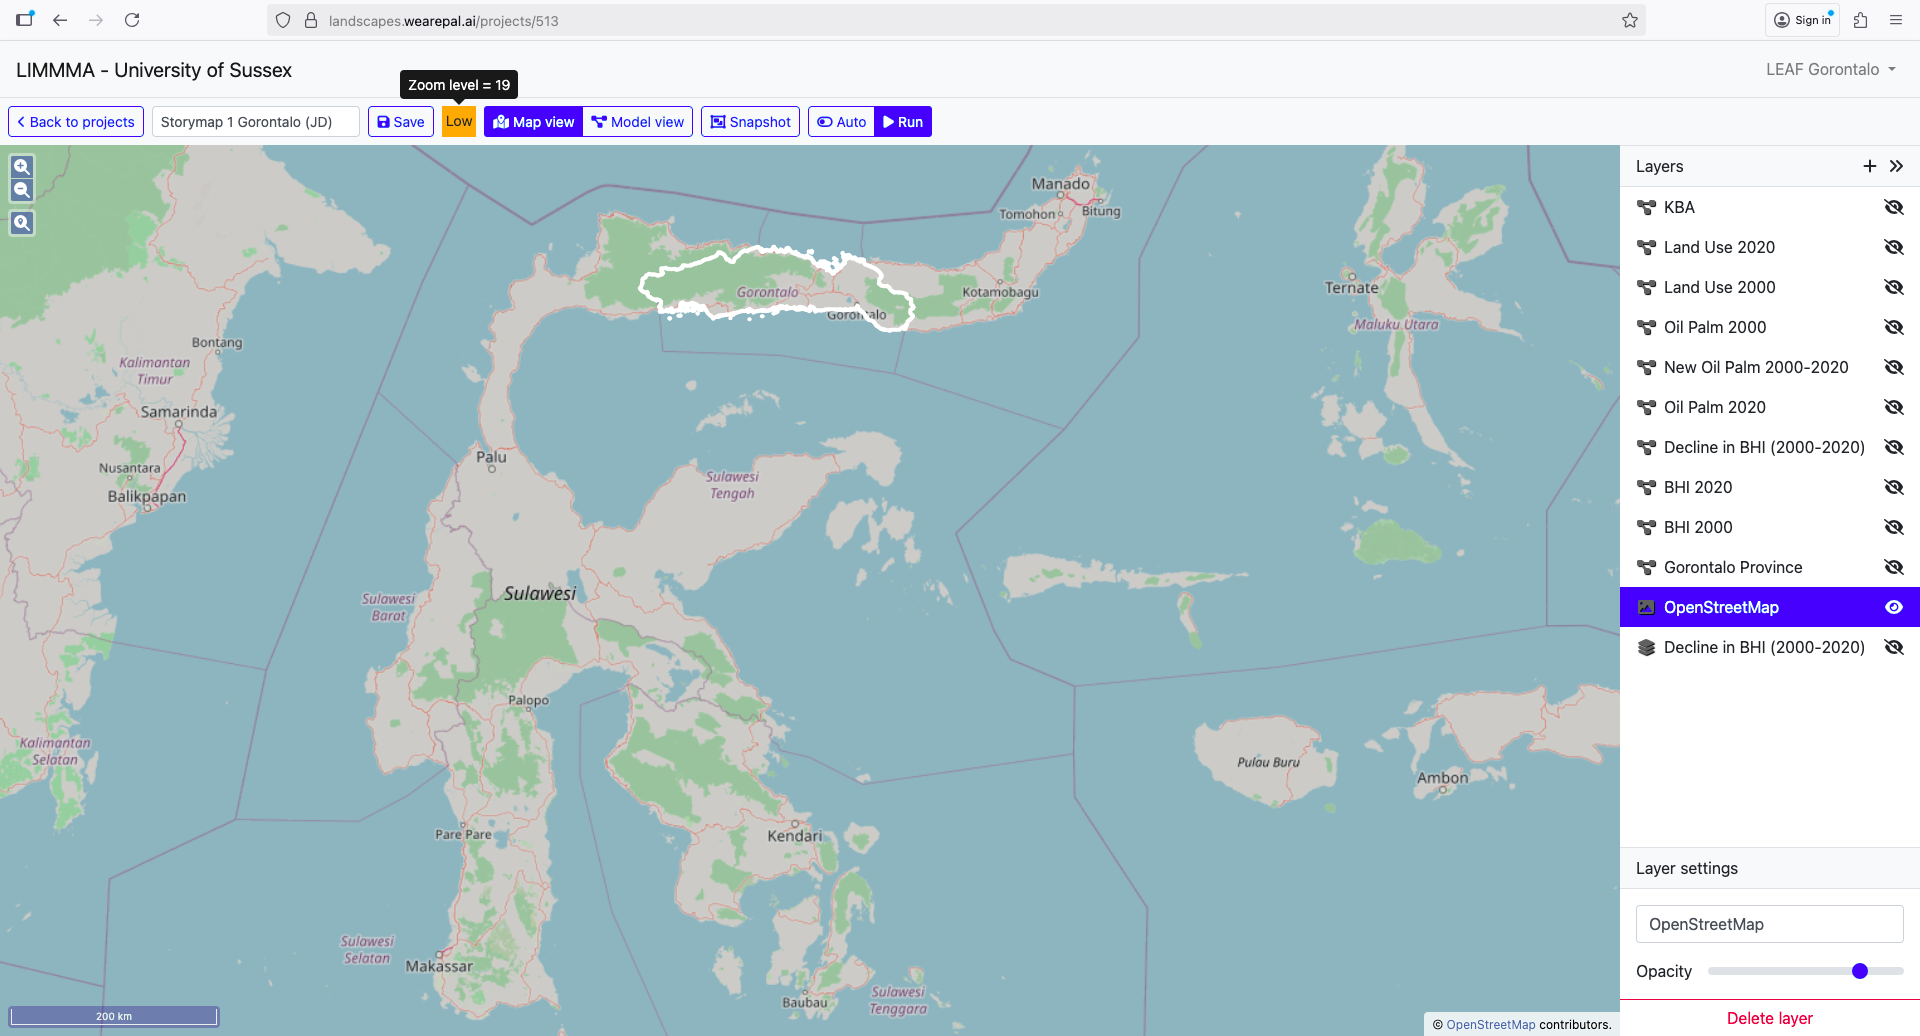Switch to Map view
The height and width of the screenshot is (1036, 1920).
(534, 122)
